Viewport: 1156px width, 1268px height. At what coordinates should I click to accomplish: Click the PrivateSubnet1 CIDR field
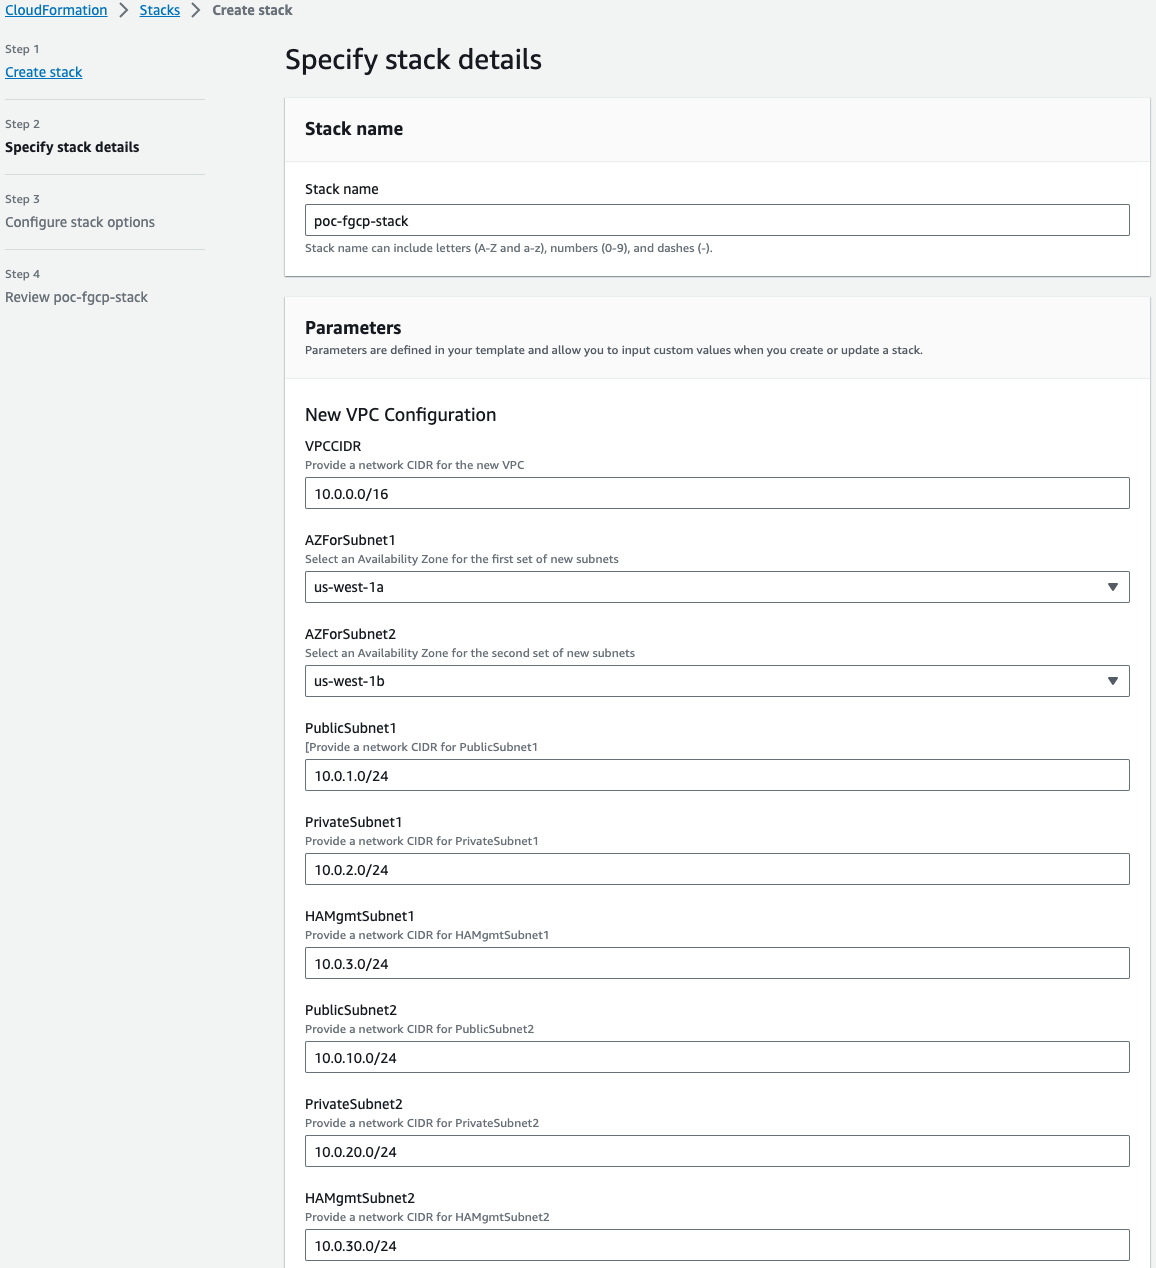(717, 869)
